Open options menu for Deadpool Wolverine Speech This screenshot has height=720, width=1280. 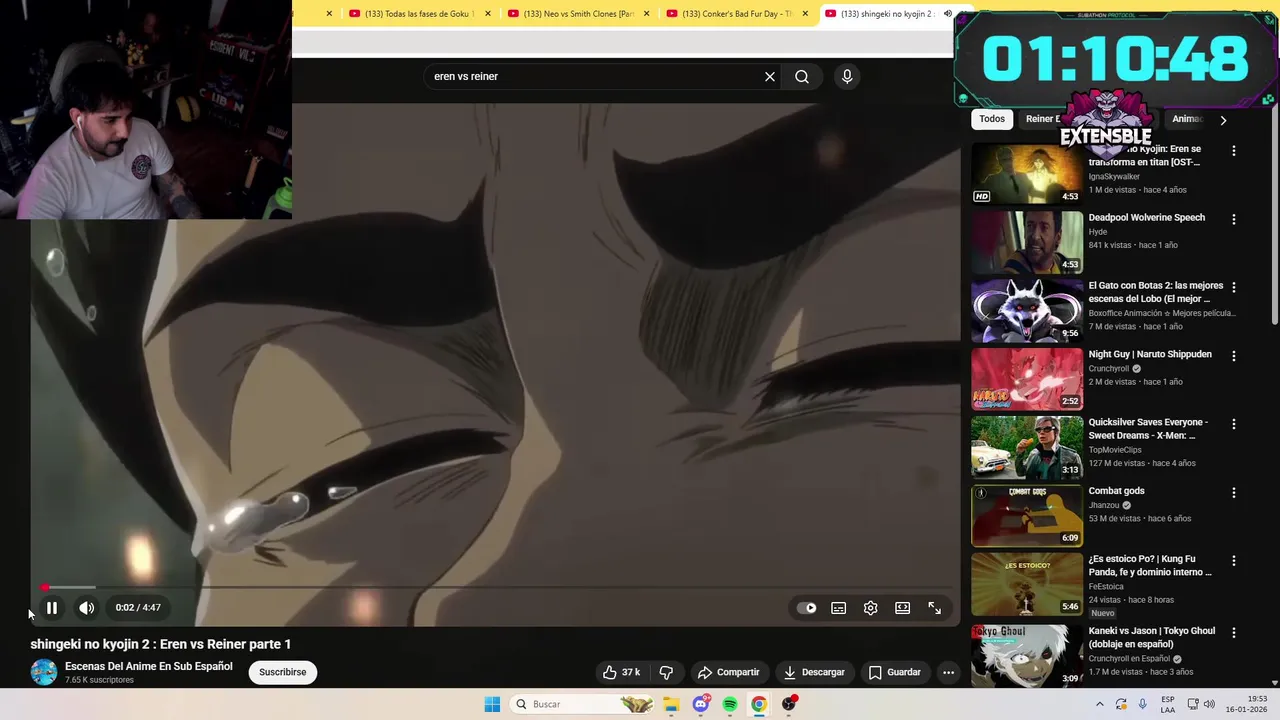click(1234, 219)
